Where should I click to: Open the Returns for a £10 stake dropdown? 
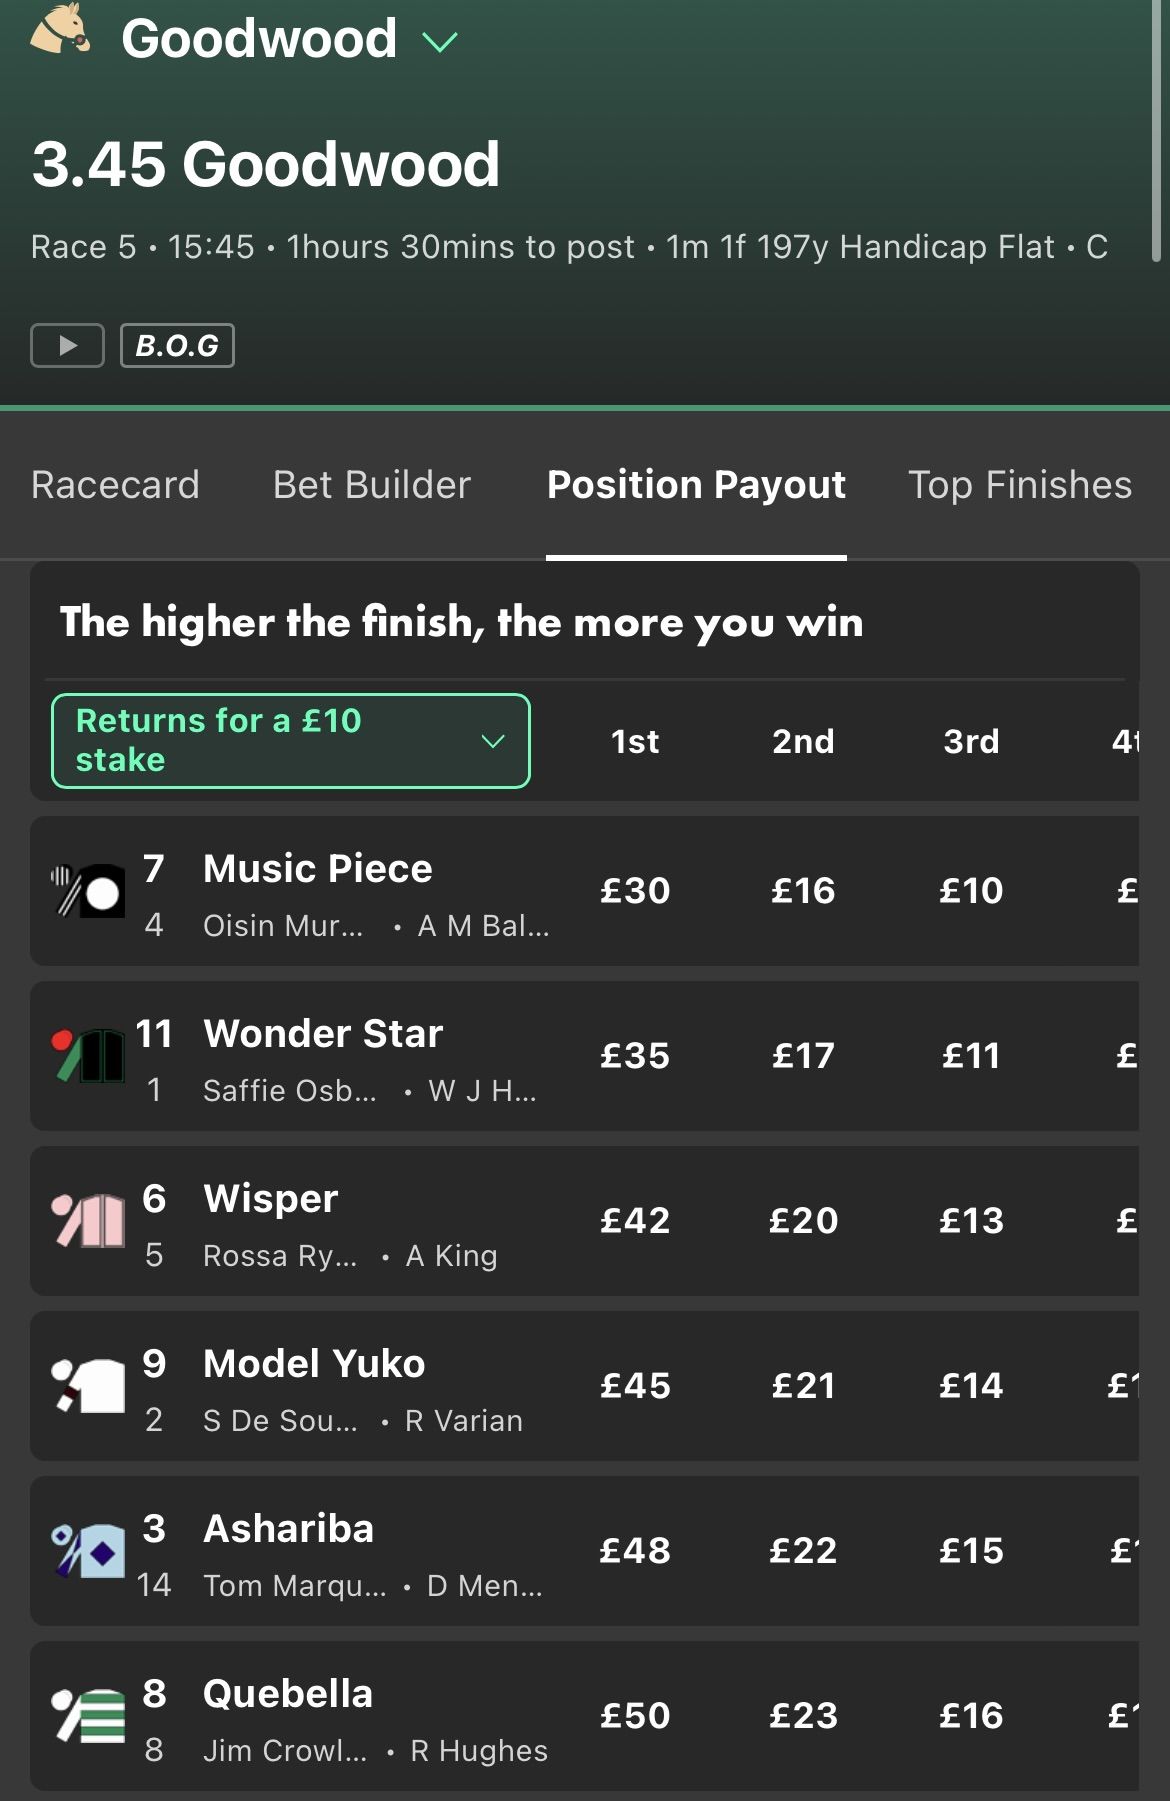290,741
